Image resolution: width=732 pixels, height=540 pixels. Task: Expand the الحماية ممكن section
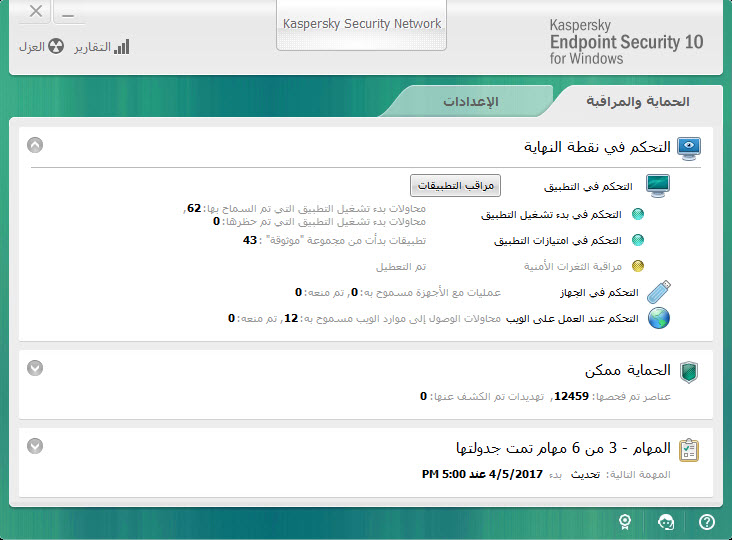pos(35,368)
